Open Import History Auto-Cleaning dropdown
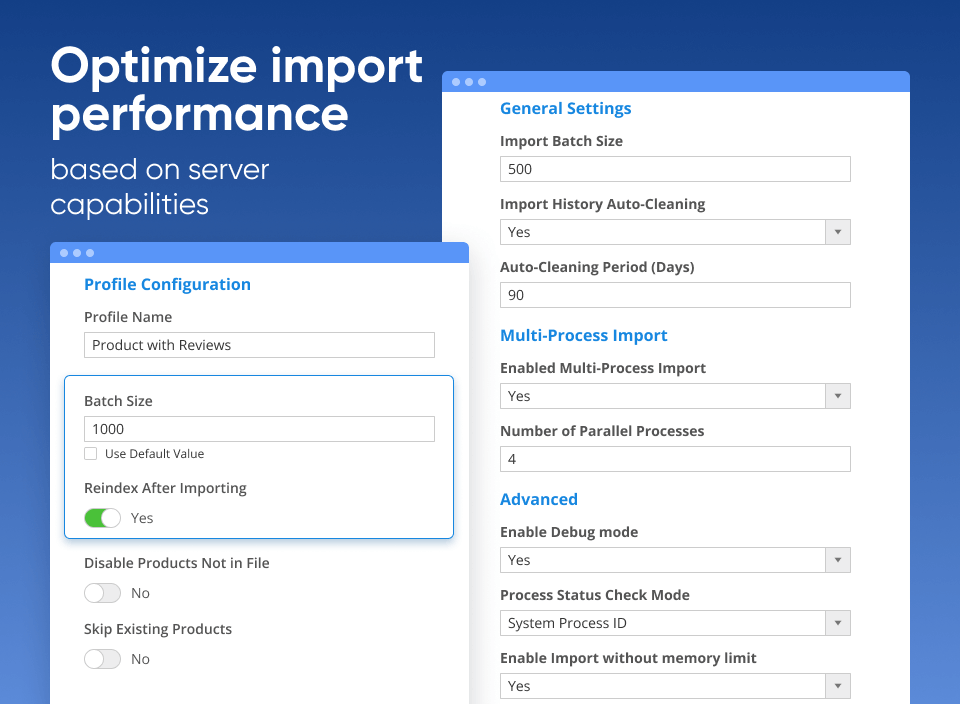 click(x=675, y=232)
